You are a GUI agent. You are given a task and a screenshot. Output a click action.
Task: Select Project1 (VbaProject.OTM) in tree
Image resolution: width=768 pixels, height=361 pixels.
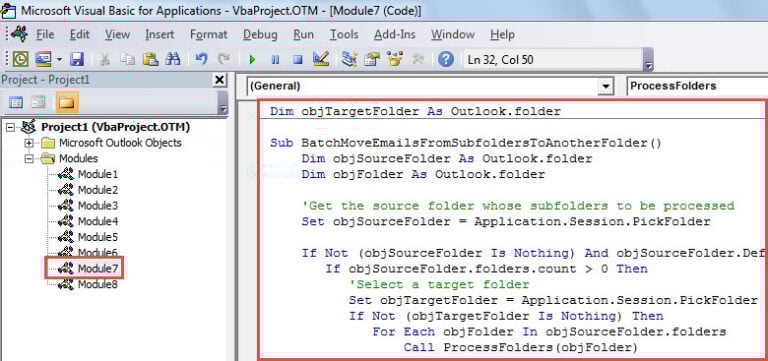(116, 127)
